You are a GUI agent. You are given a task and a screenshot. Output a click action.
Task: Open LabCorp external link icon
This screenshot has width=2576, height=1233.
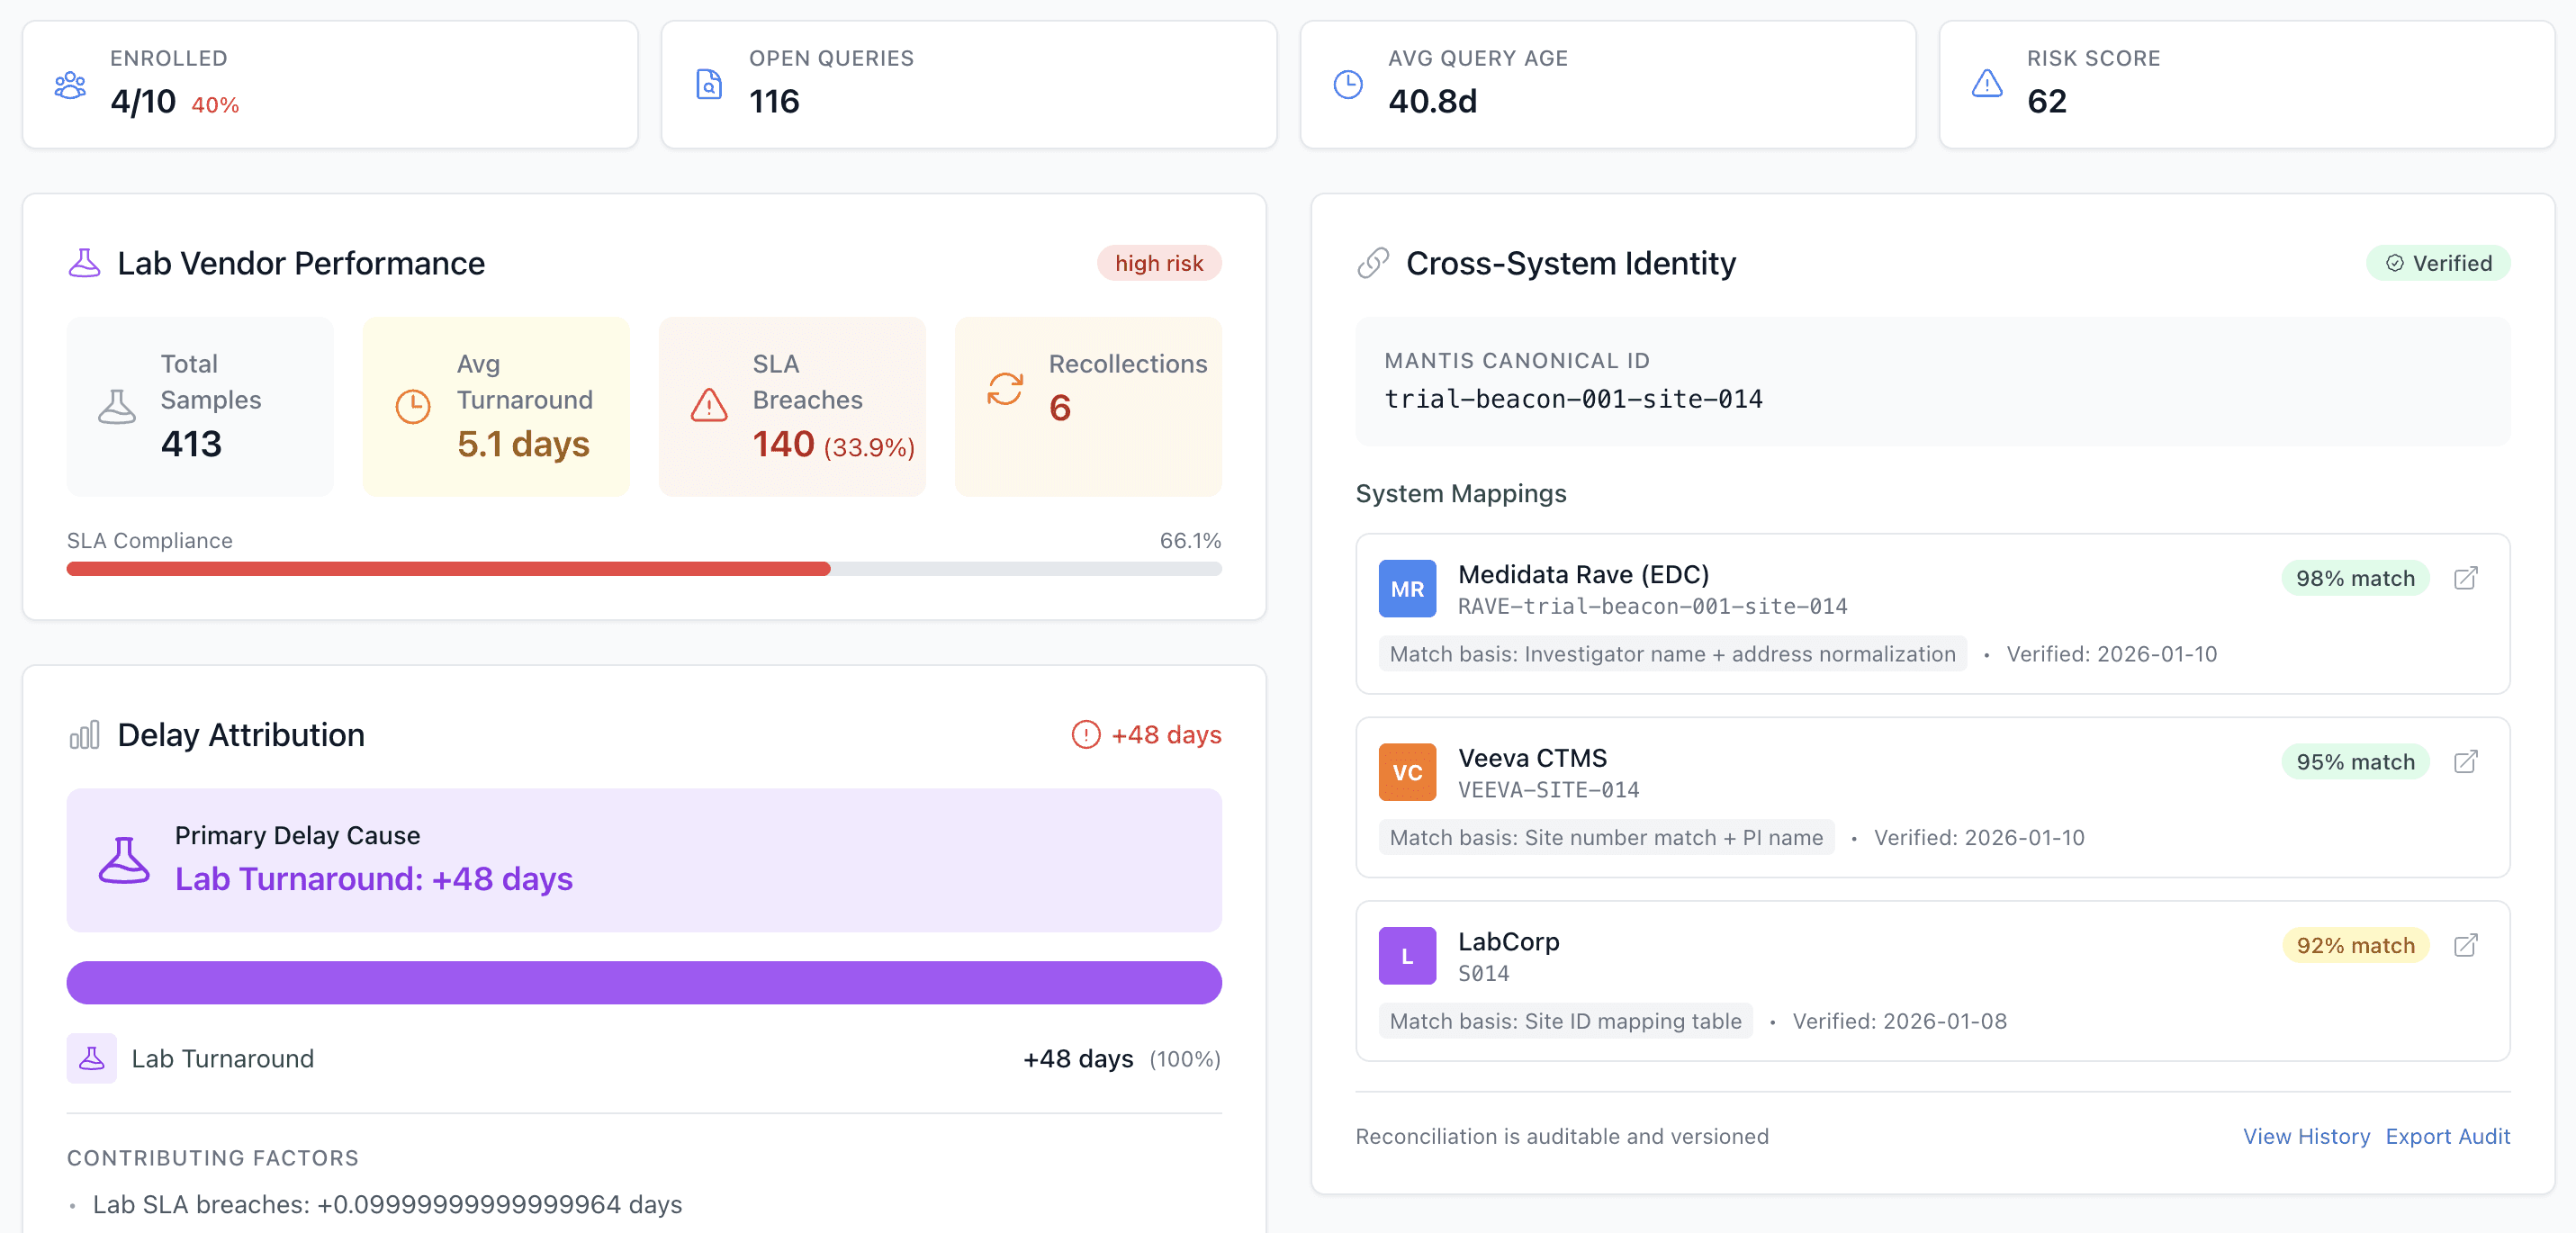[2465, 945]
